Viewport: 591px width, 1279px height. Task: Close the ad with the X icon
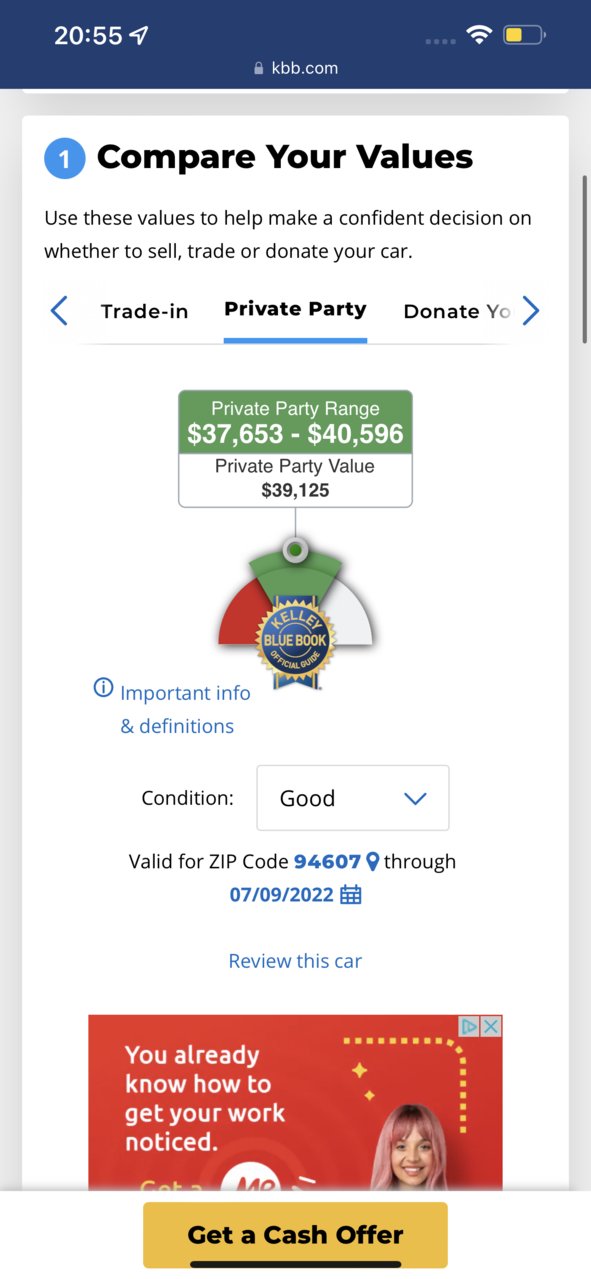point(491,1026)
